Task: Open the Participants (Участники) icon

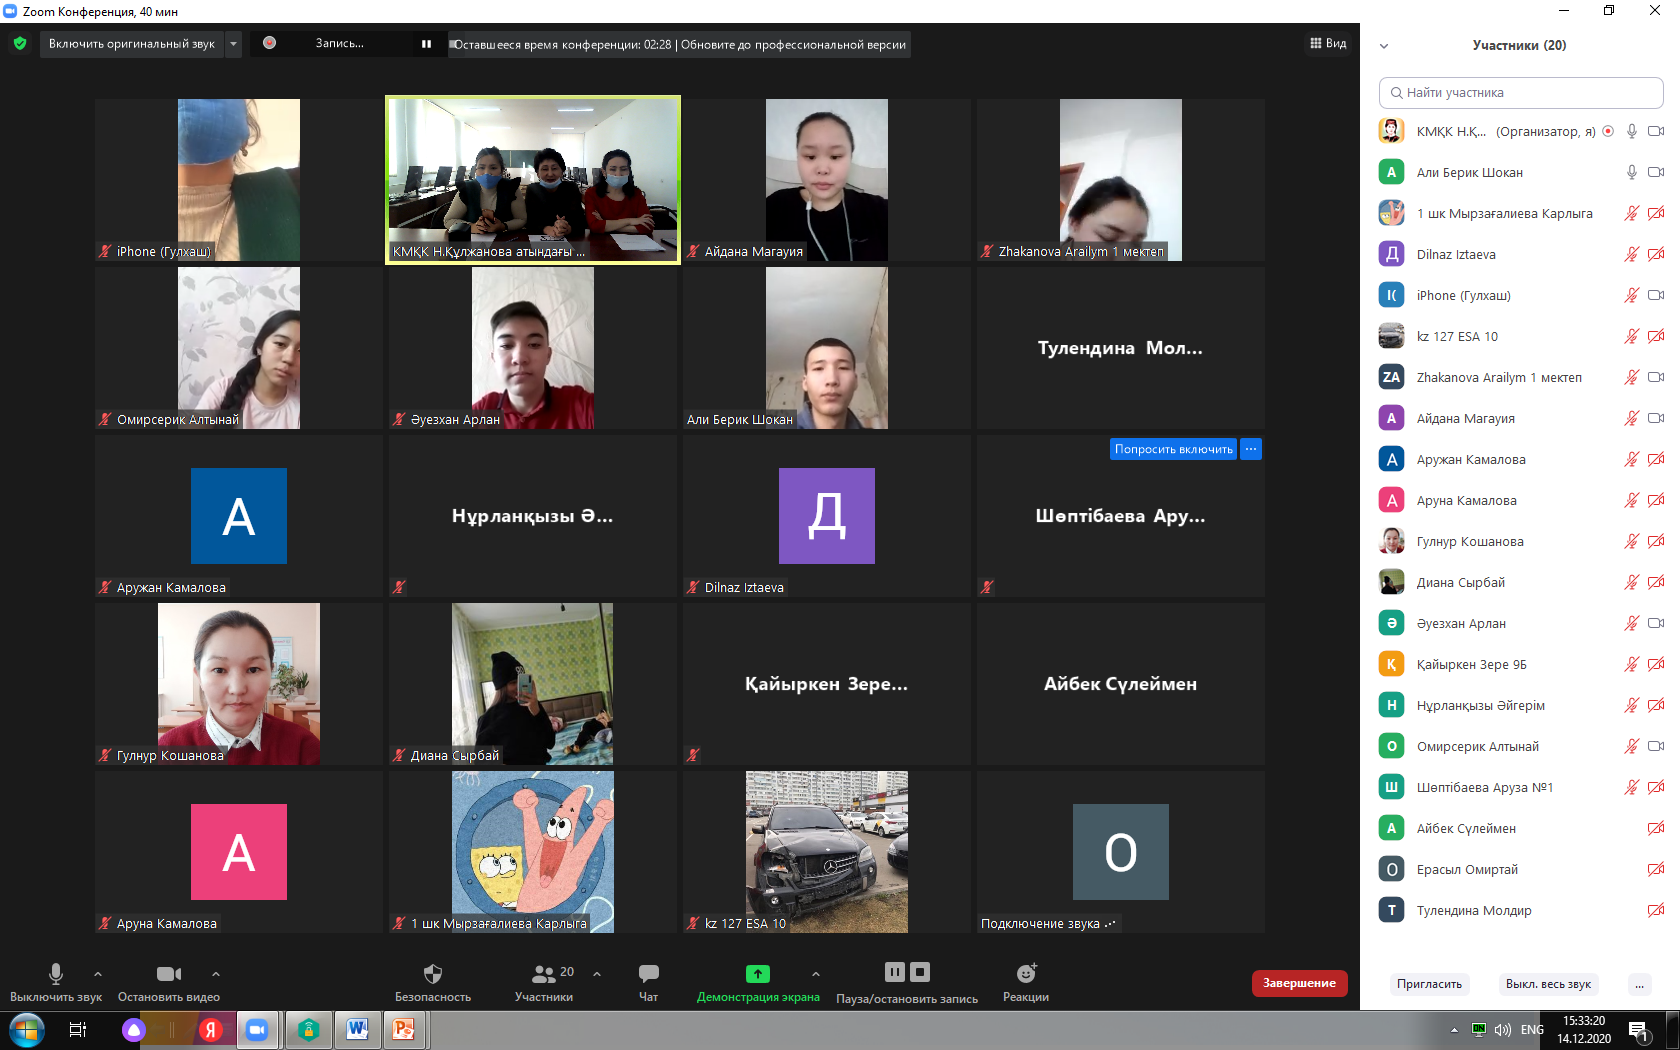Action: pos(544,974)
